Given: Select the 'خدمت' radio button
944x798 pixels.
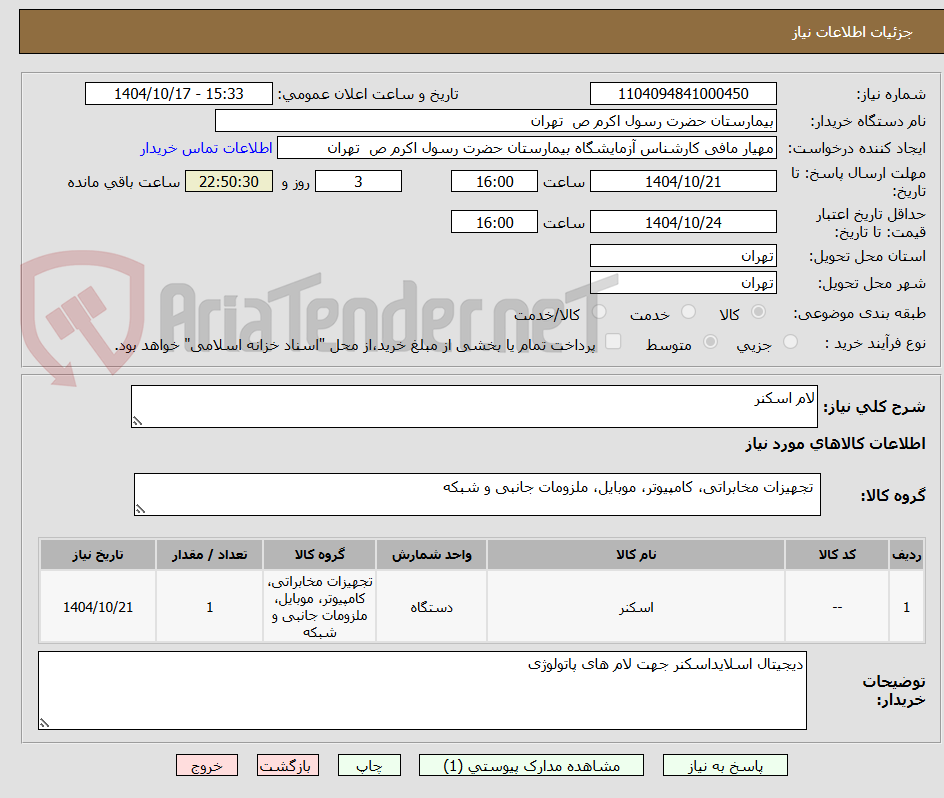Looking at the screenshot, I should tap(688, 311).
